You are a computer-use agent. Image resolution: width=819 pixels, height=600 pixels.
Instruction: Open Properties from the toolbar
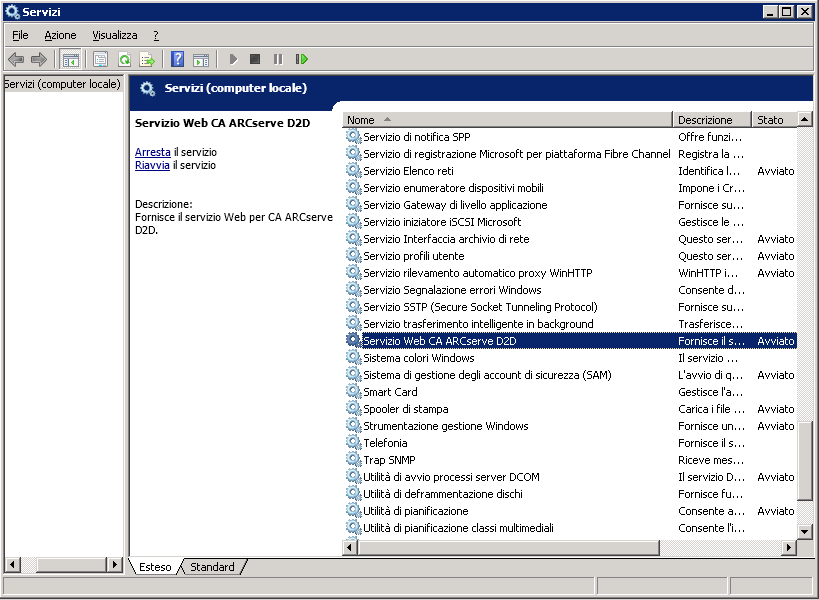pos(100,60)
